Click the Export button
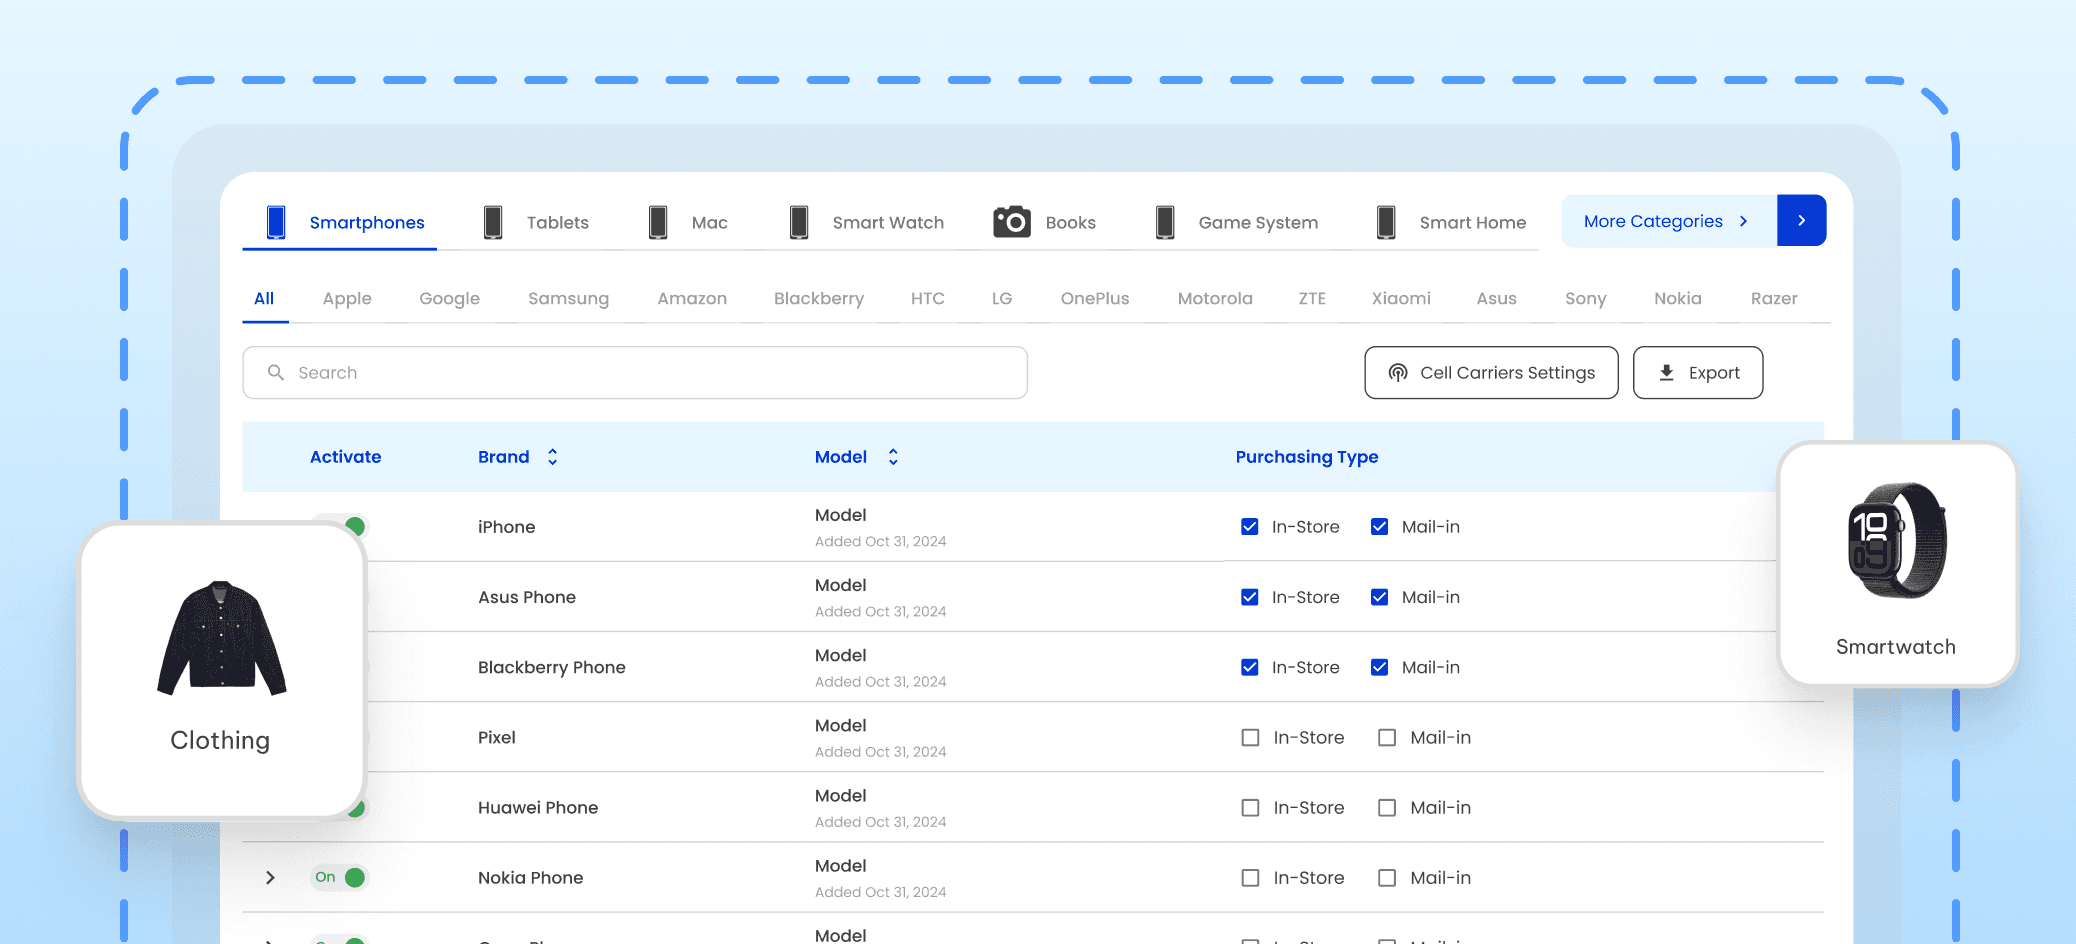The height and width of the screenshot is (944, 2076). coord(1698,372)
